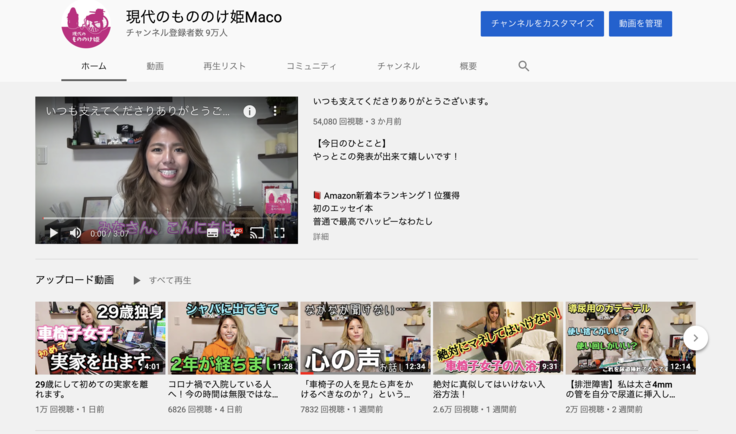
Task: Show video info card icon
Action: tap(250, 111)
